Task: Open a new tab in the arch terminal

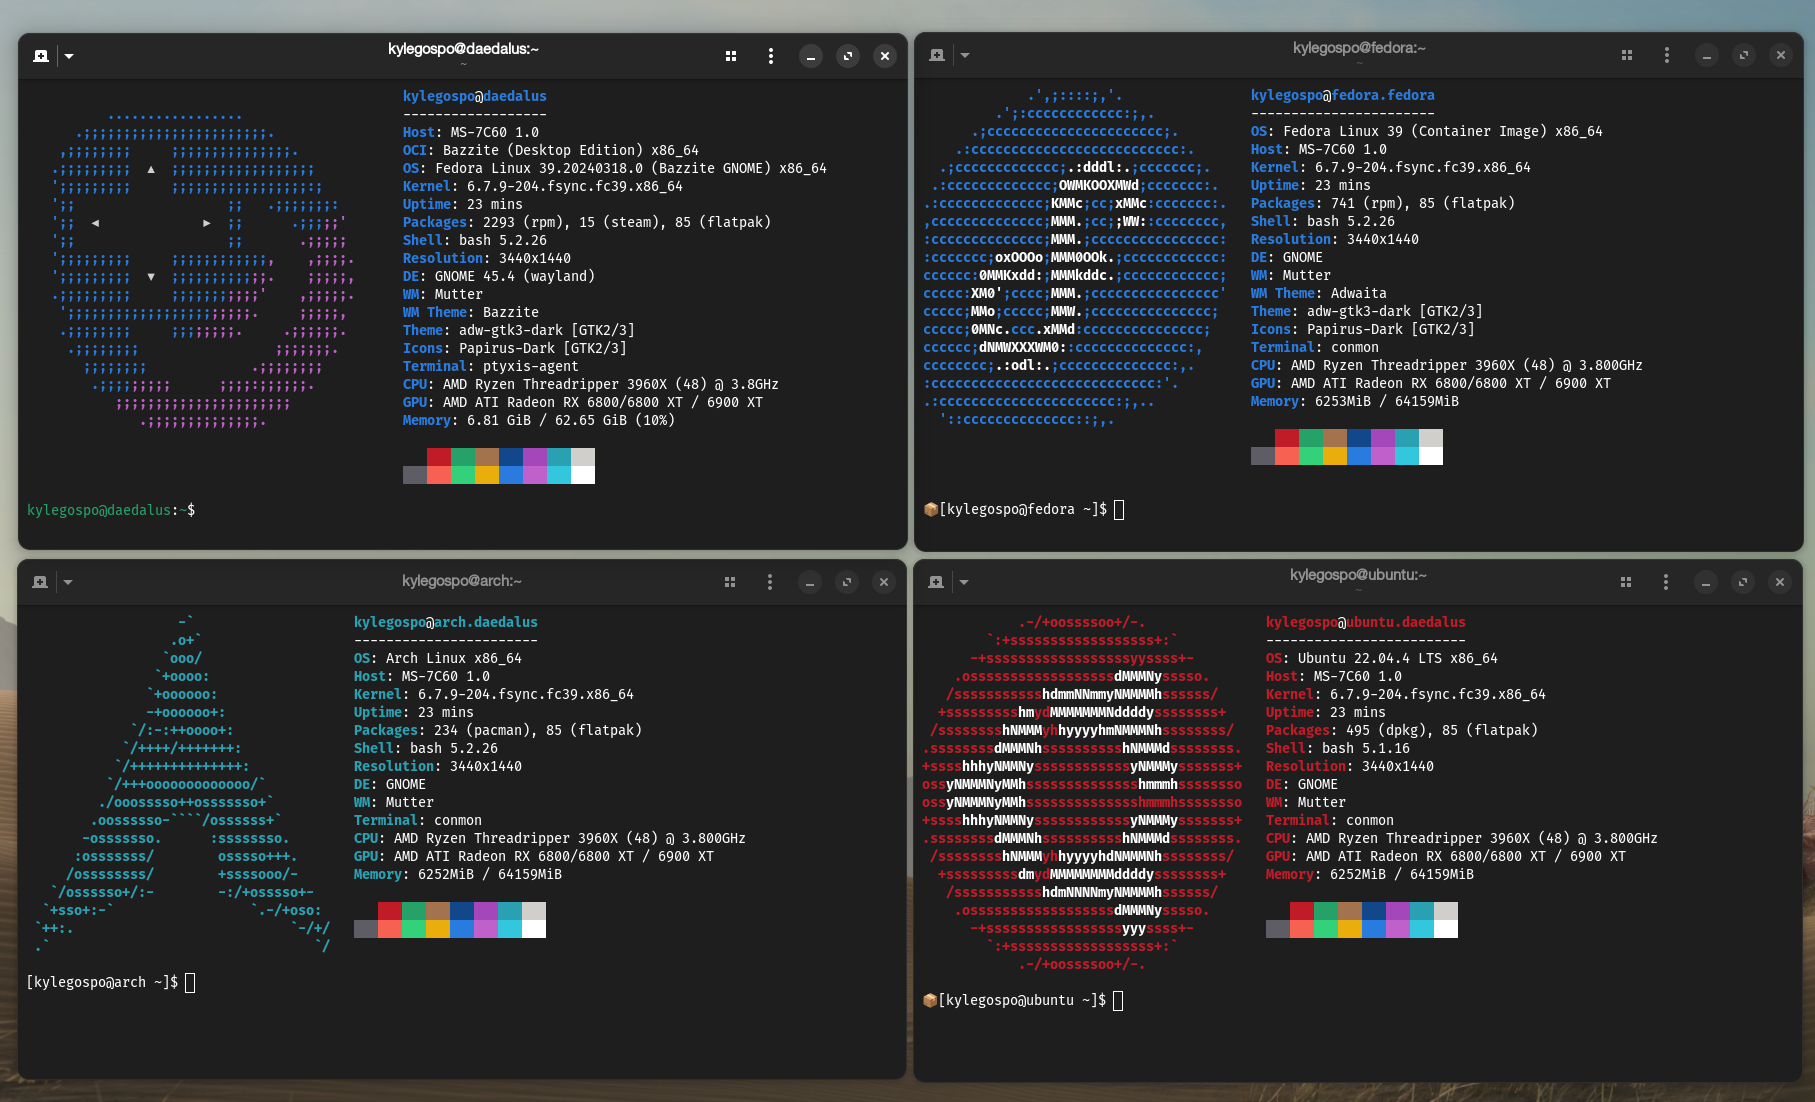Action: coord(40,582)
